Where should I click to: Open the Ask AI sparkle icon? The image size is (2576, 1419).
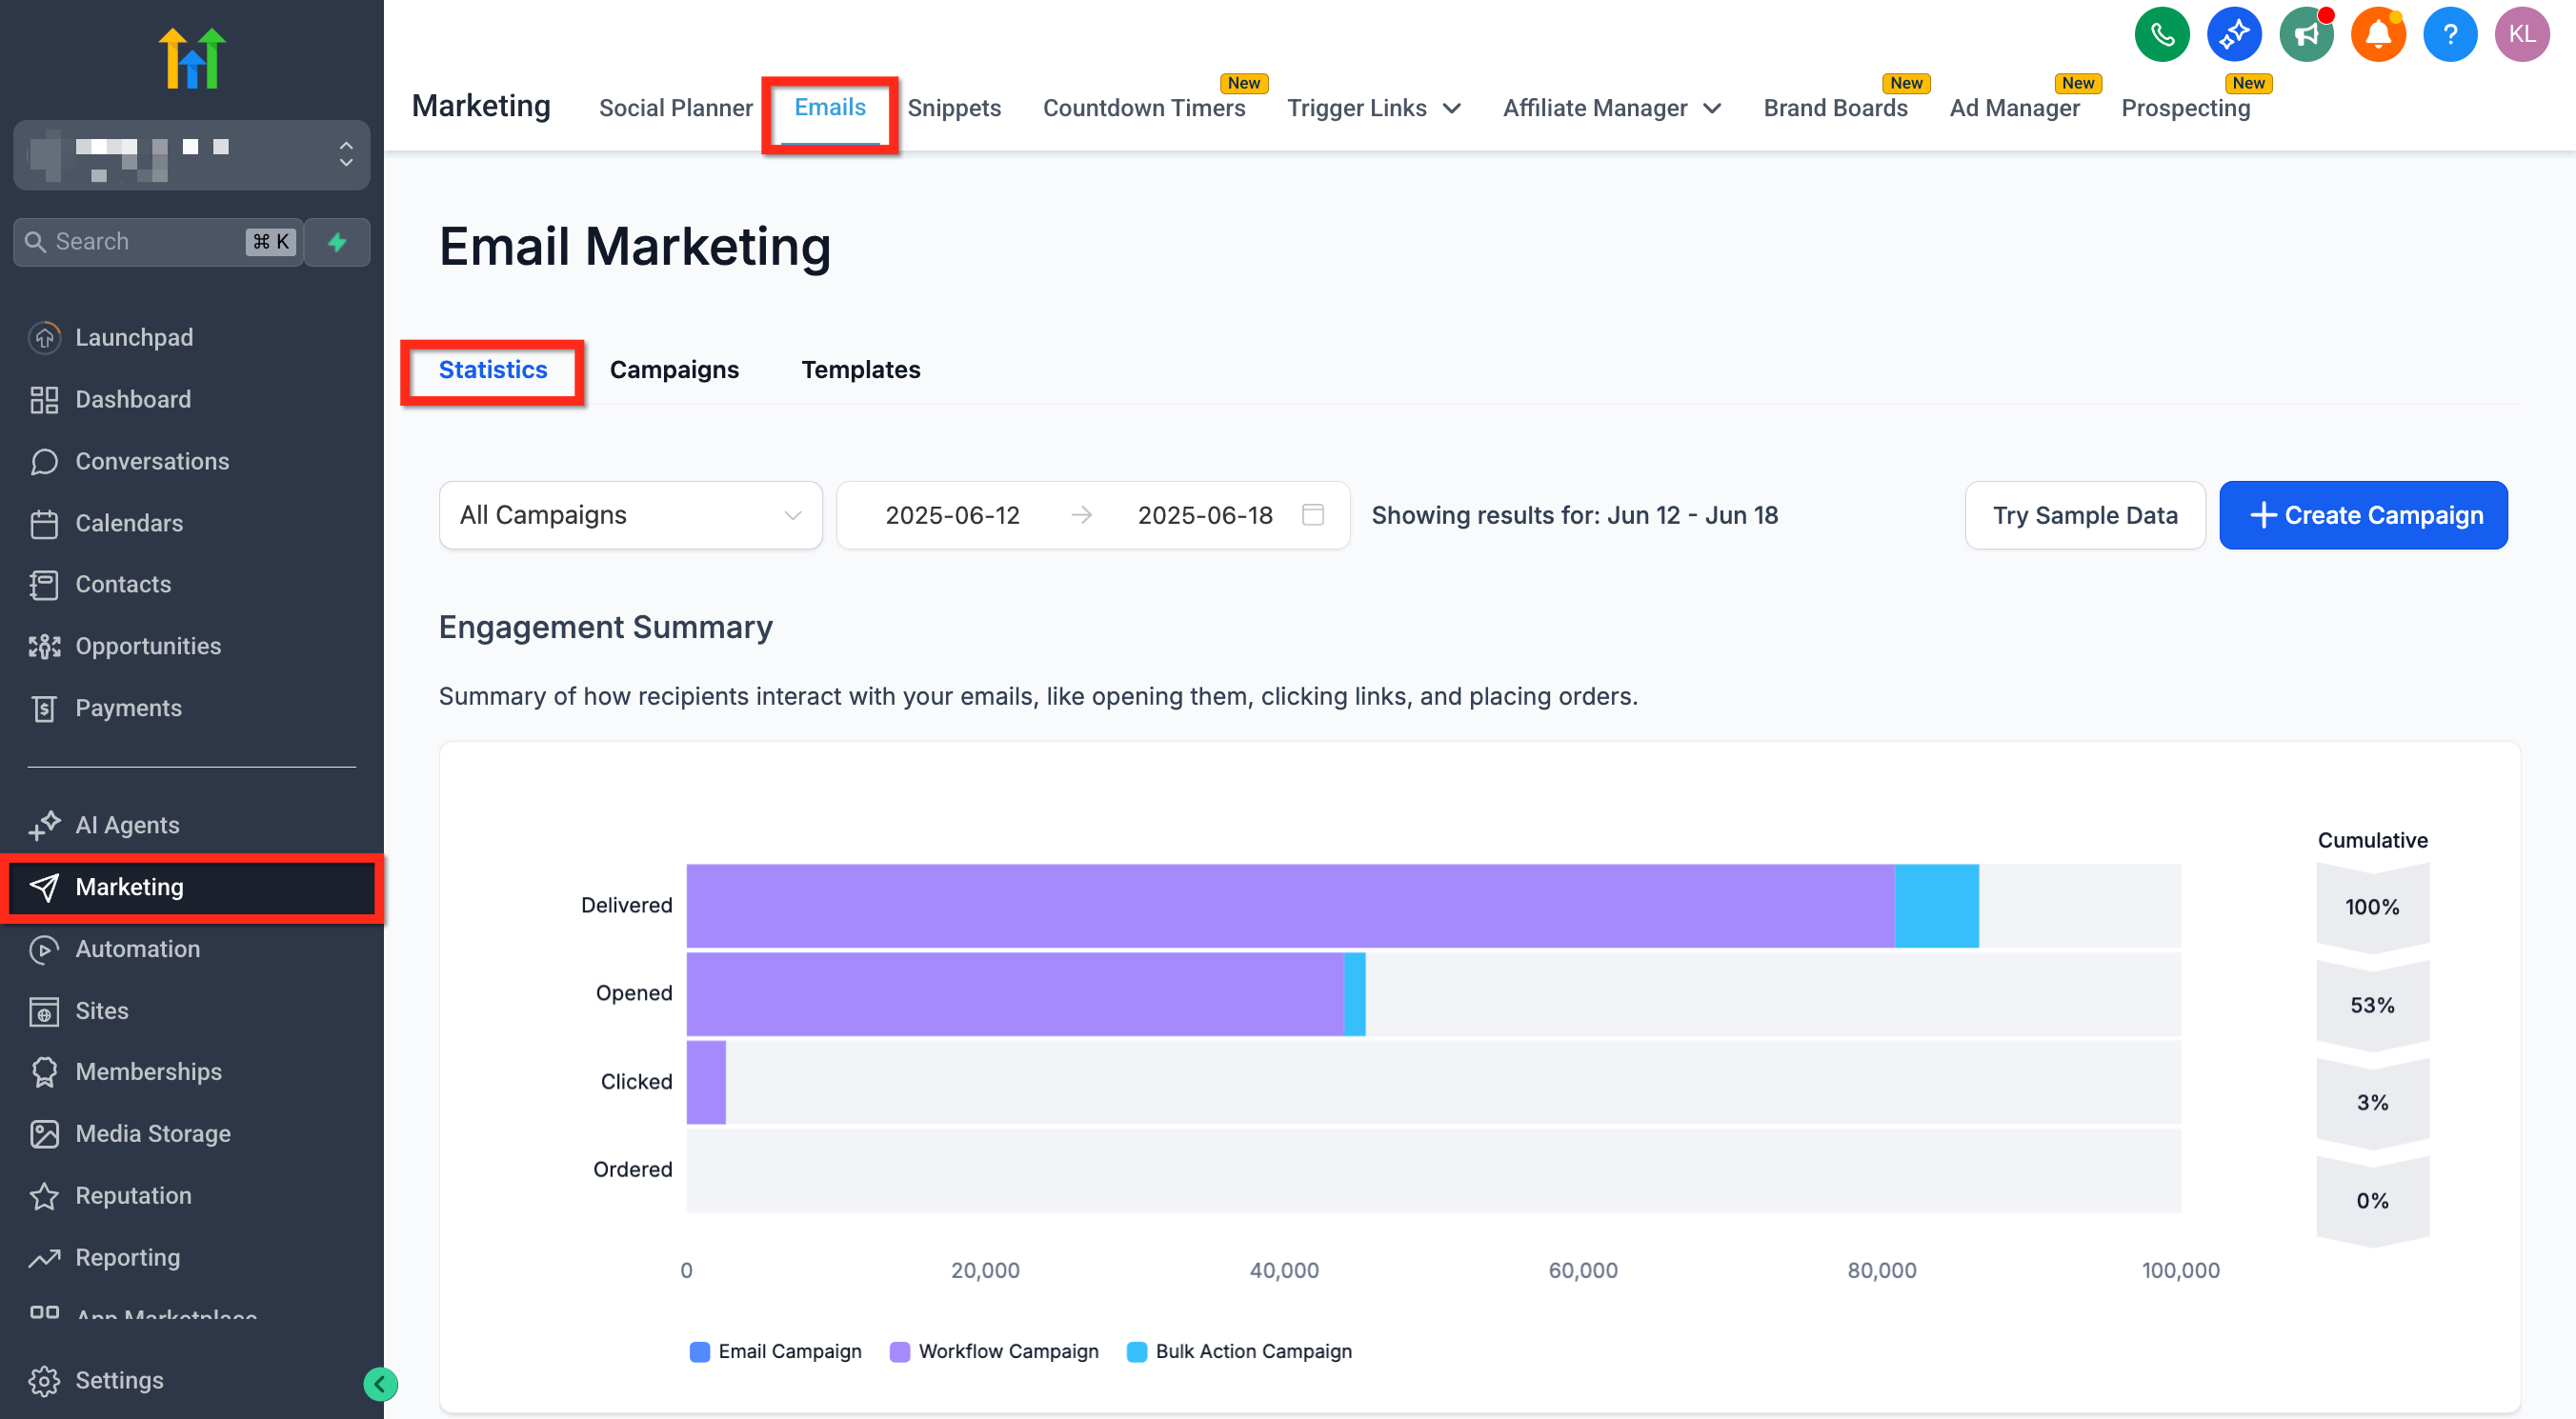(x=2233, y=35)
